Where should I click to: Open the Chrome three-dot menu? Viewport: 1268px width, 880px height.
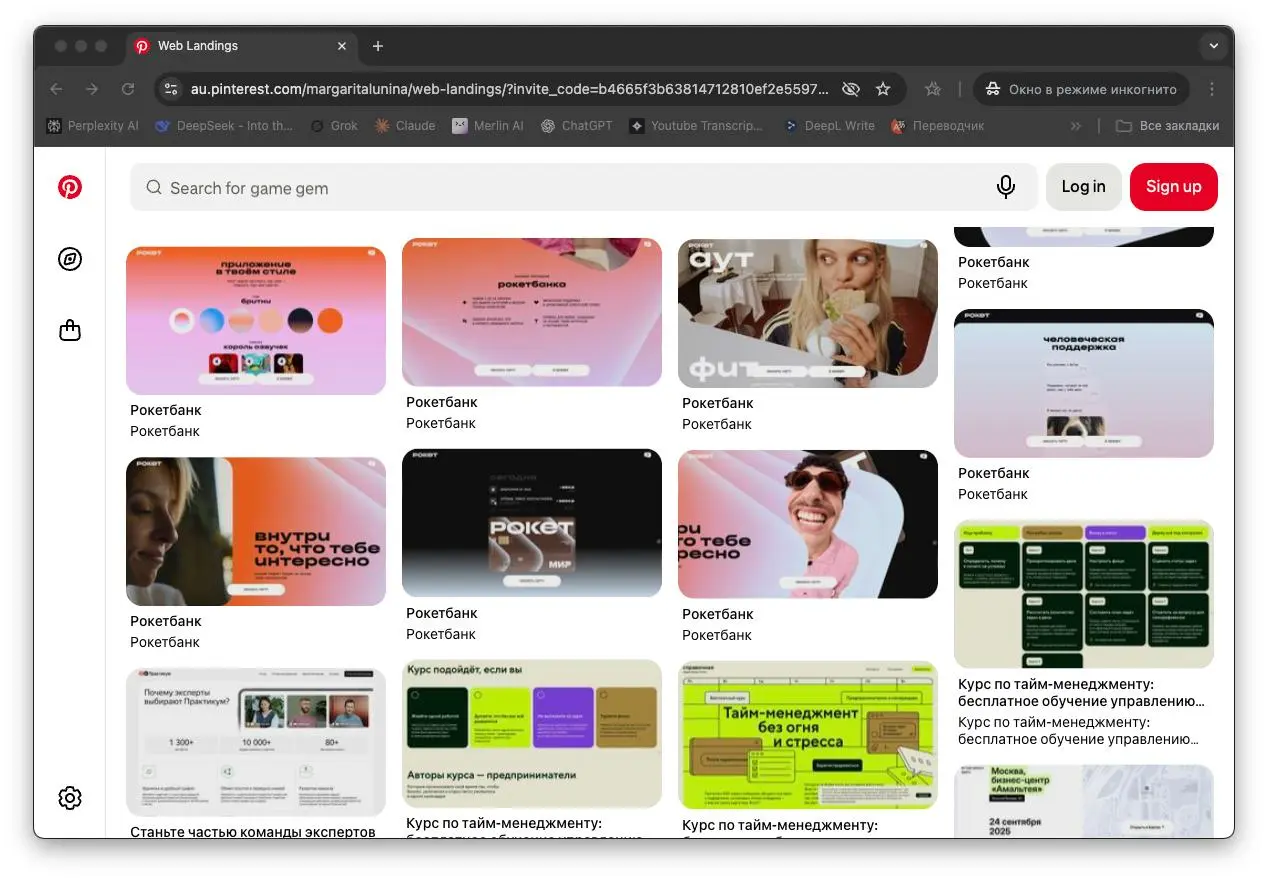[x=1212, y=89]
